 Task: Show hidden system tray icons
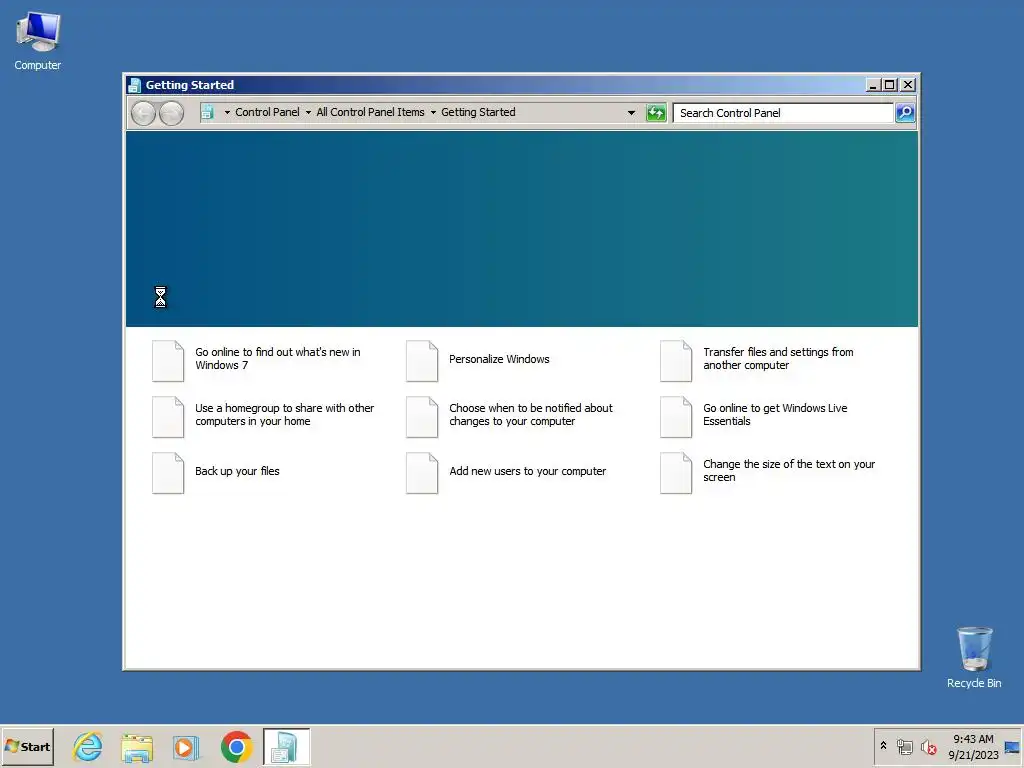click(x=883, y=745)
